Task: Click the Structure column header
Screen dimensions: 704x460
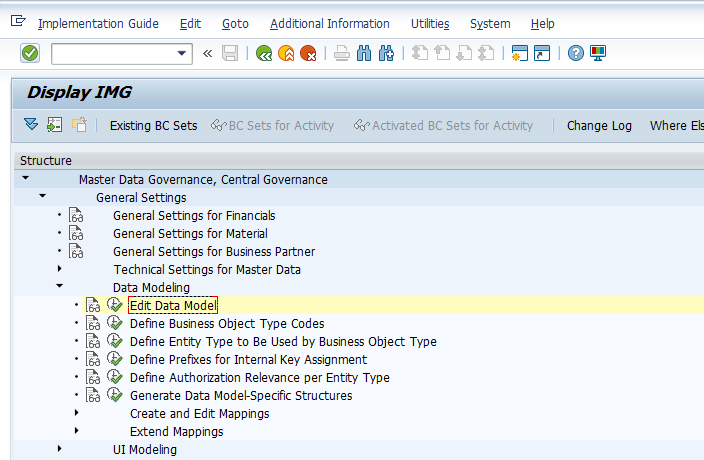Action: 359,161
